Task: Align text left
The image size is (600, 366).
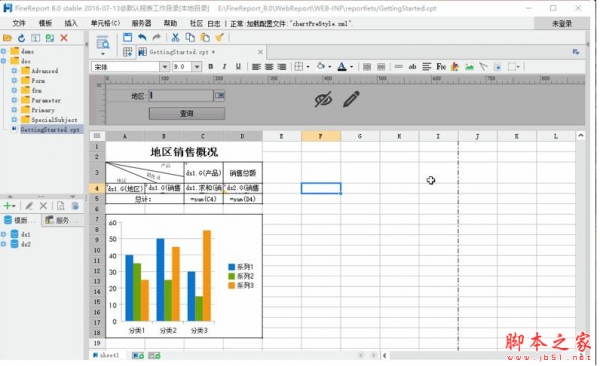Action: click(256, 67)
